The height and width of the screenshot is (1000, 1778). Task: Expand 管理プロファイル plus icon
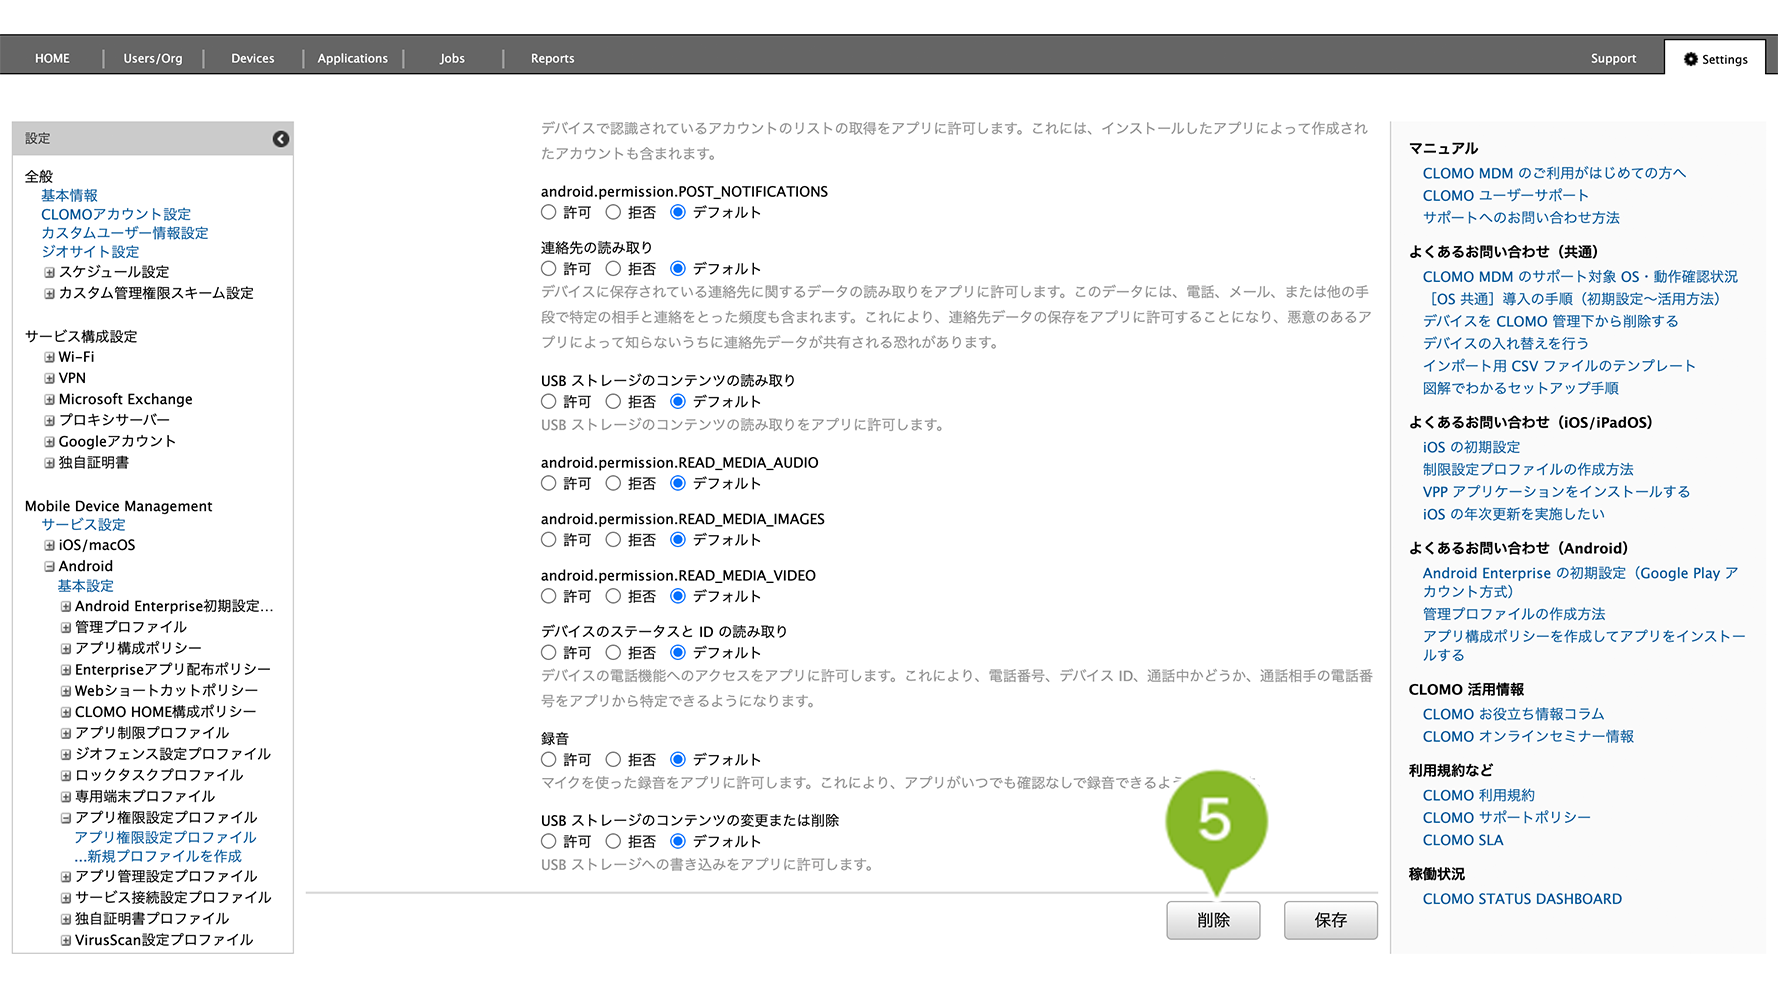click(x=66, y=627)
